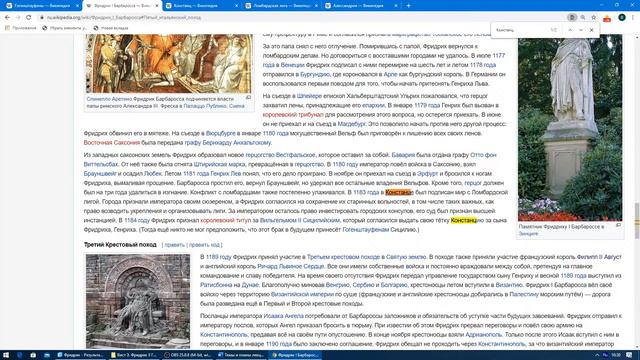Go to previous find result
This screenshot has height=360, width=640.
pos(570,30)
